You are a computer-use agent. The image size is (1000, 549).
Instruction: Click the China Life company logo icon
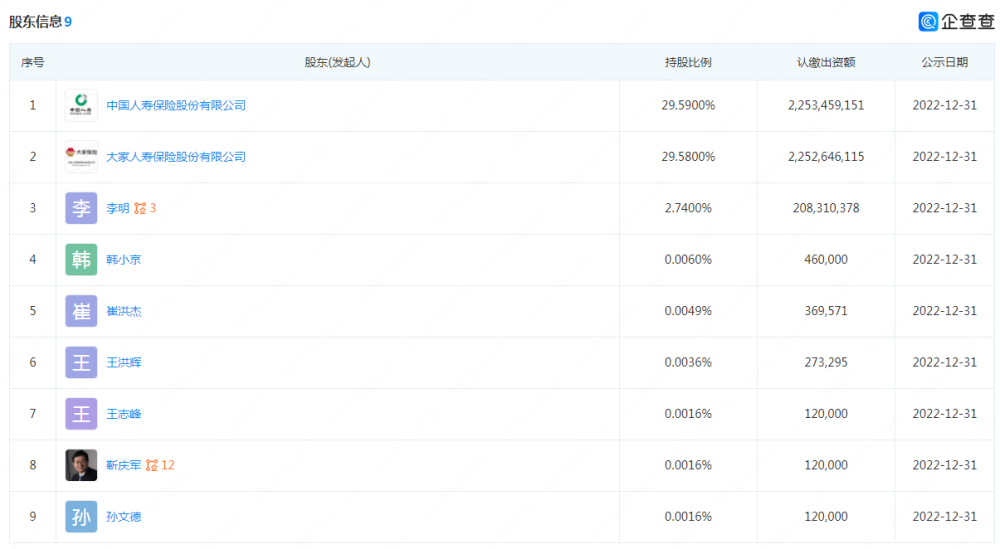click(81, 105)
